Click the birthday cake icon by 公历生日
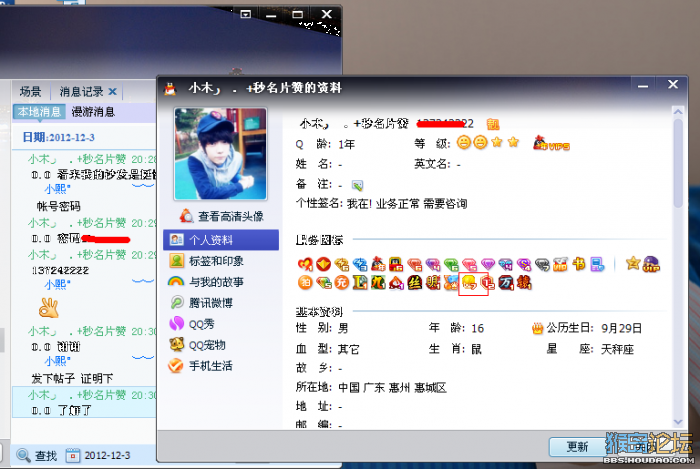700x469 pixels. (538, 328)
